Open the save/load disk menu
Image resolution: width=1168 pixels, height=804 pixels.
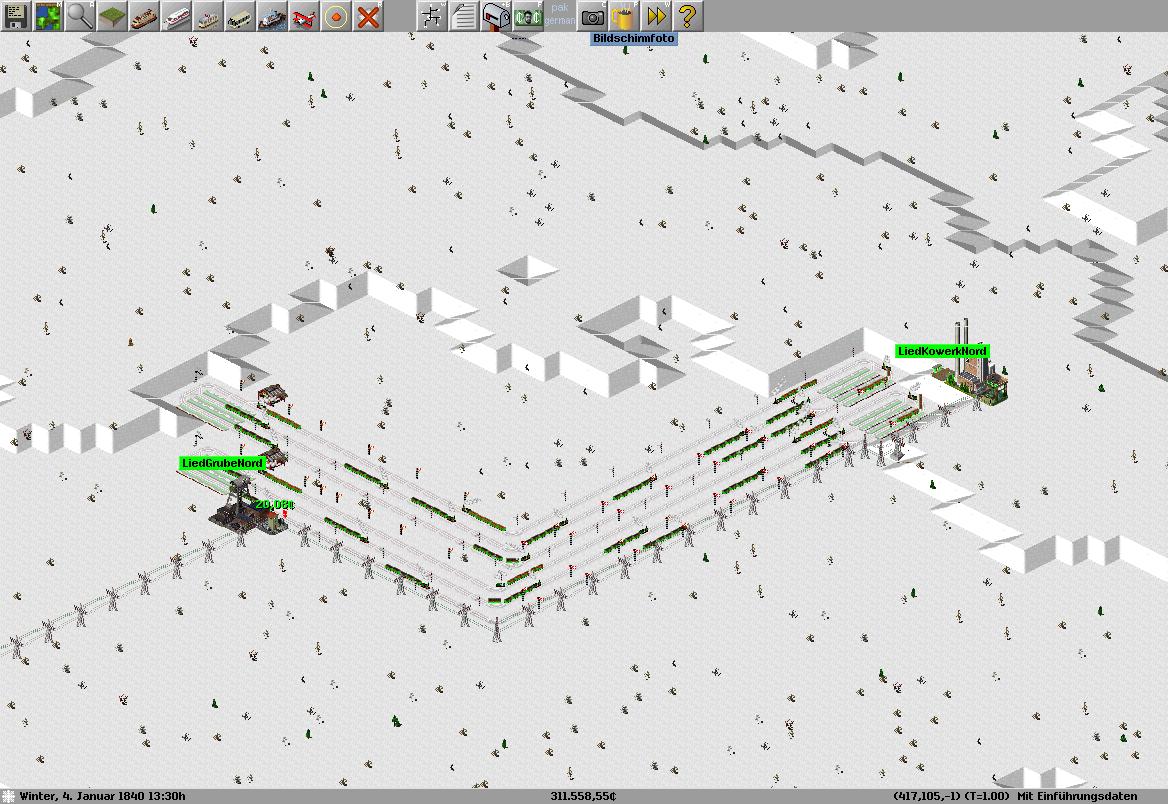coord(16,16)
